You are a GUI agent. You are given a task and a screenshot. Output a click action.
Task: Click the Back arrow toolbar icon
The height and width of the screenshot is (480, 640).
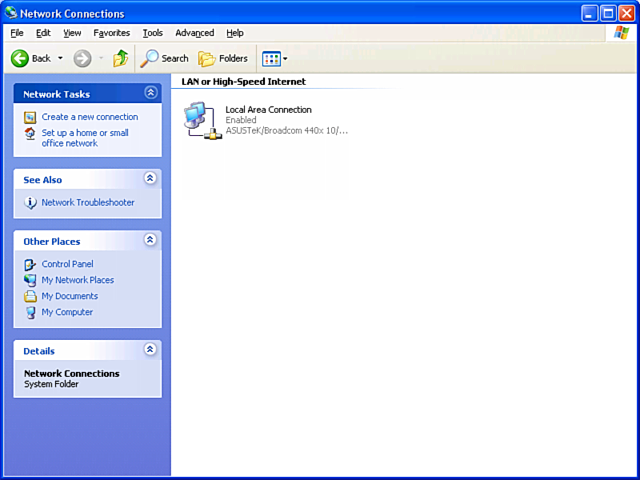(x=20, y=58)
